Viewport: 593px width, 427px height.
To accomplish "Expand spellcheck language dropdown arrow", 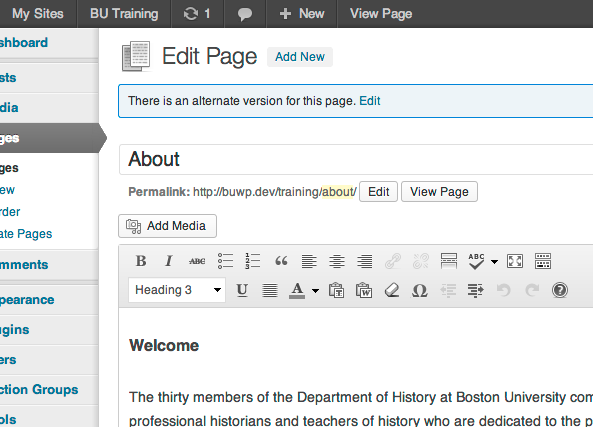I will (494, 261).
